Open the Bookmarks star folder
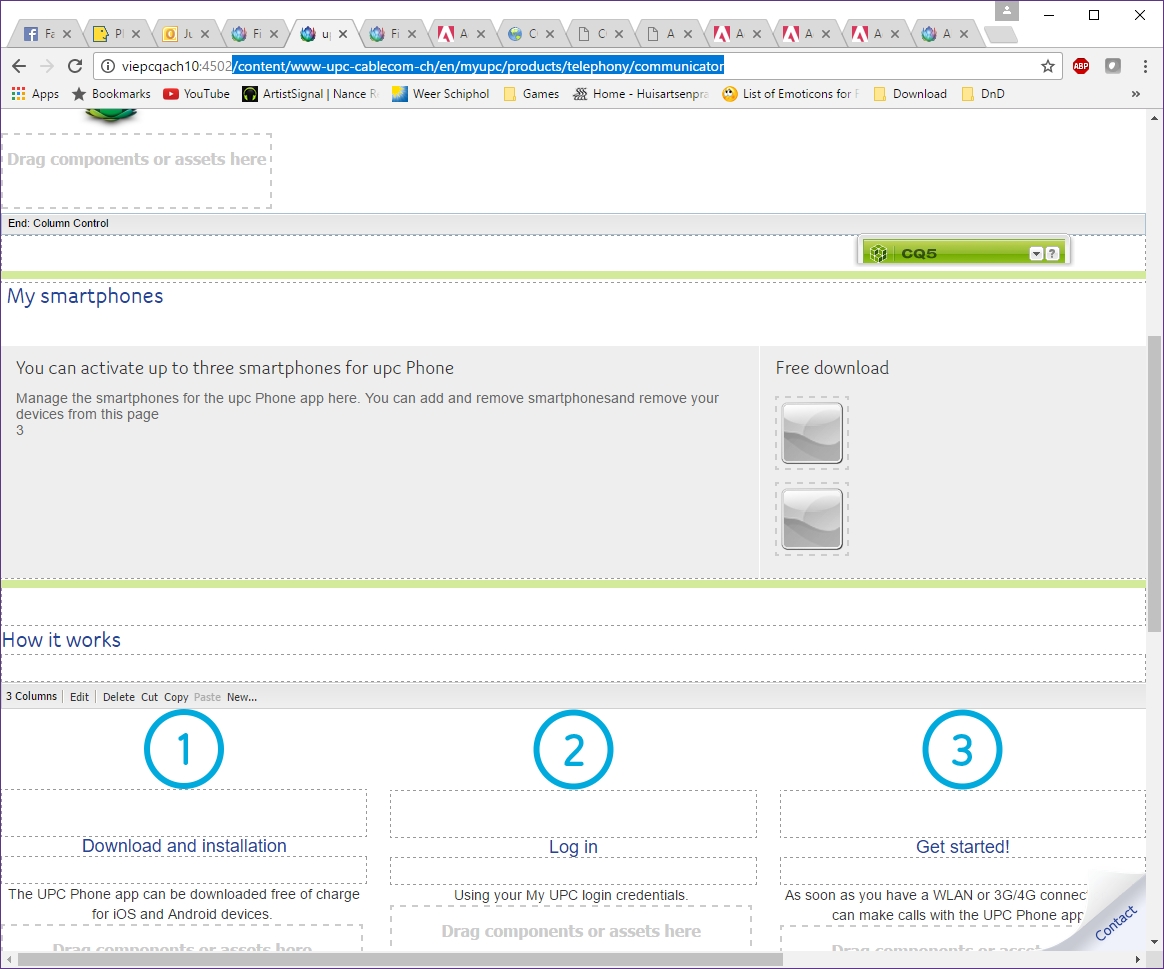Screen dimensions: 1164x969 [x=111, y=94]
